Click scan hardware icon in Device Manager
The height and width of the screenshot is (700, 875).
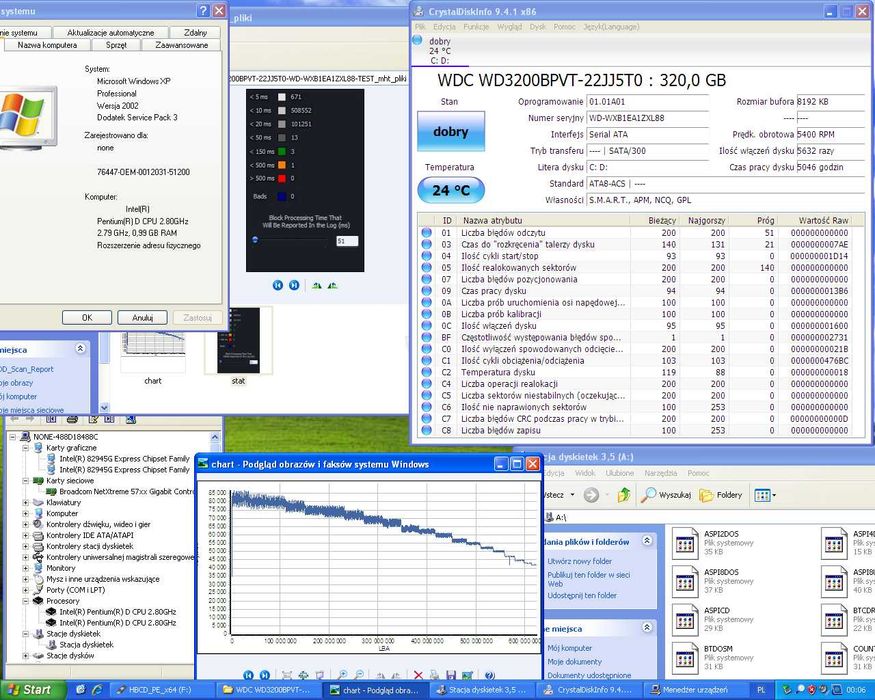pyautogui.click(x=131, y=420)
